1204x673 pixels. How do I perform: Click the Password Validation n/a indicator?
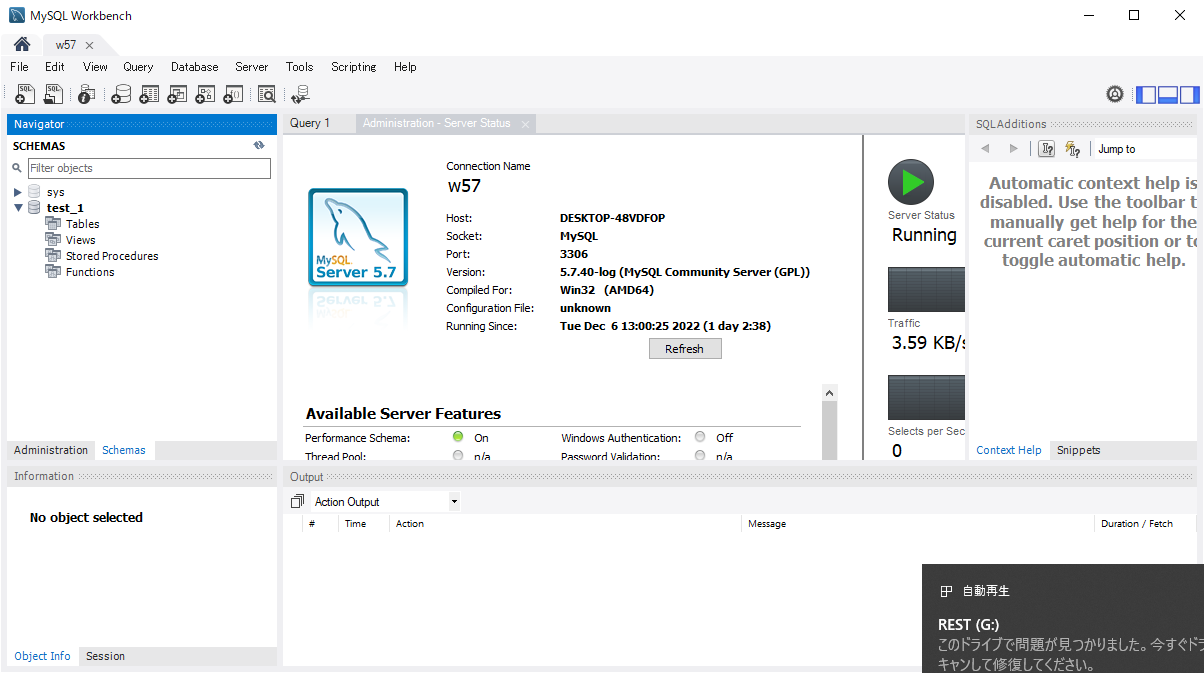(x=700, y=456)
